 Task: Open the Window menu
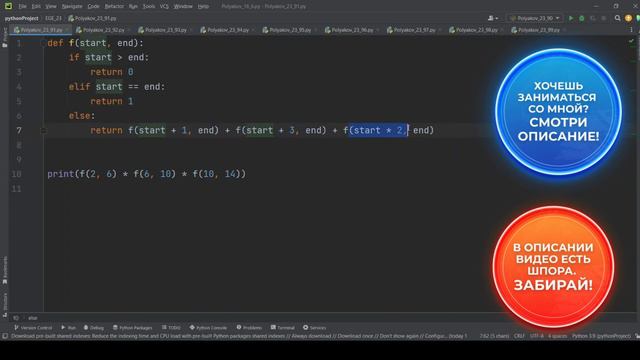[183, 7]
